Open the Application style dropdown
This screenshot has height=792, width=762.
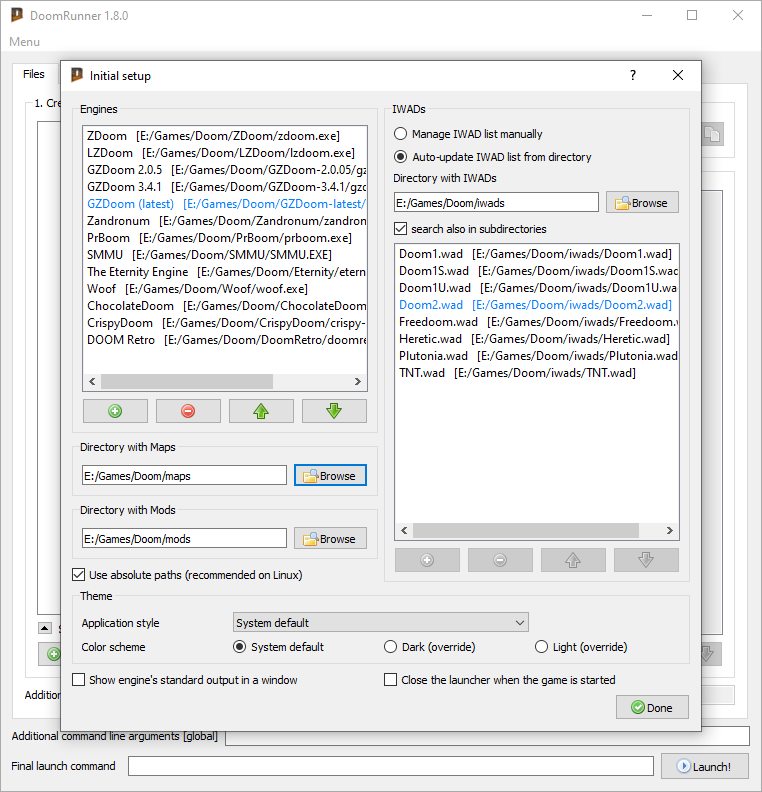click(381, 623)
